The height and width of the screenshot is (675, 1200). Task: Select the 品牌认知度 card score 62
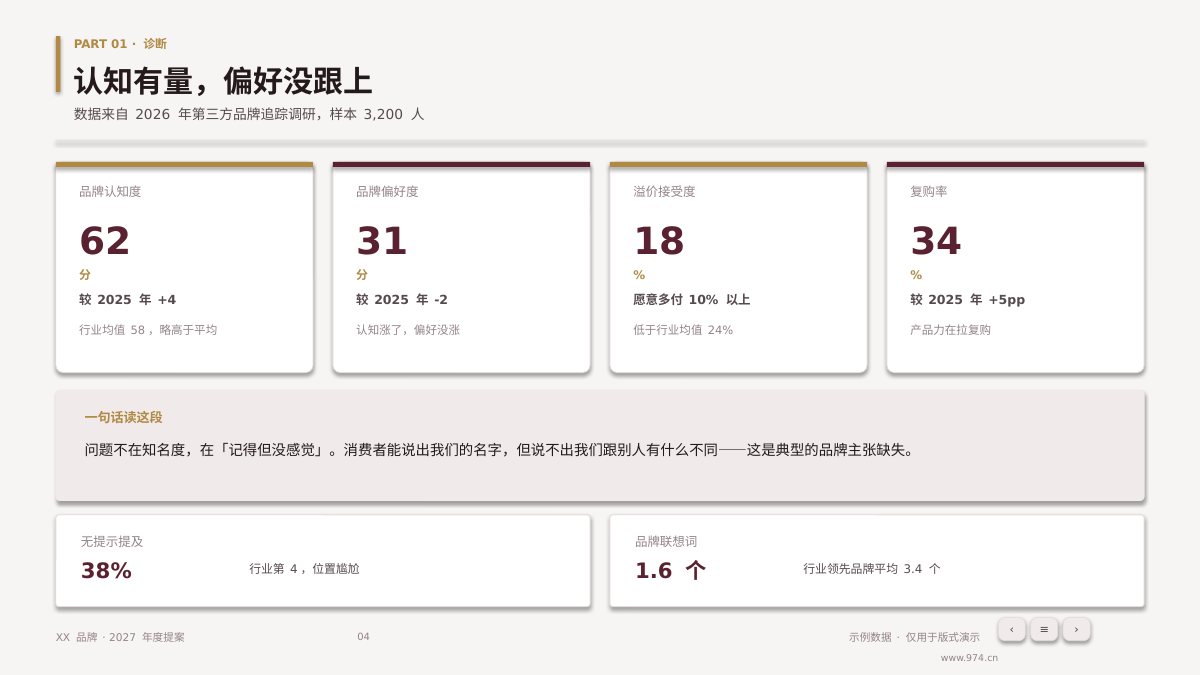[105, 241]
